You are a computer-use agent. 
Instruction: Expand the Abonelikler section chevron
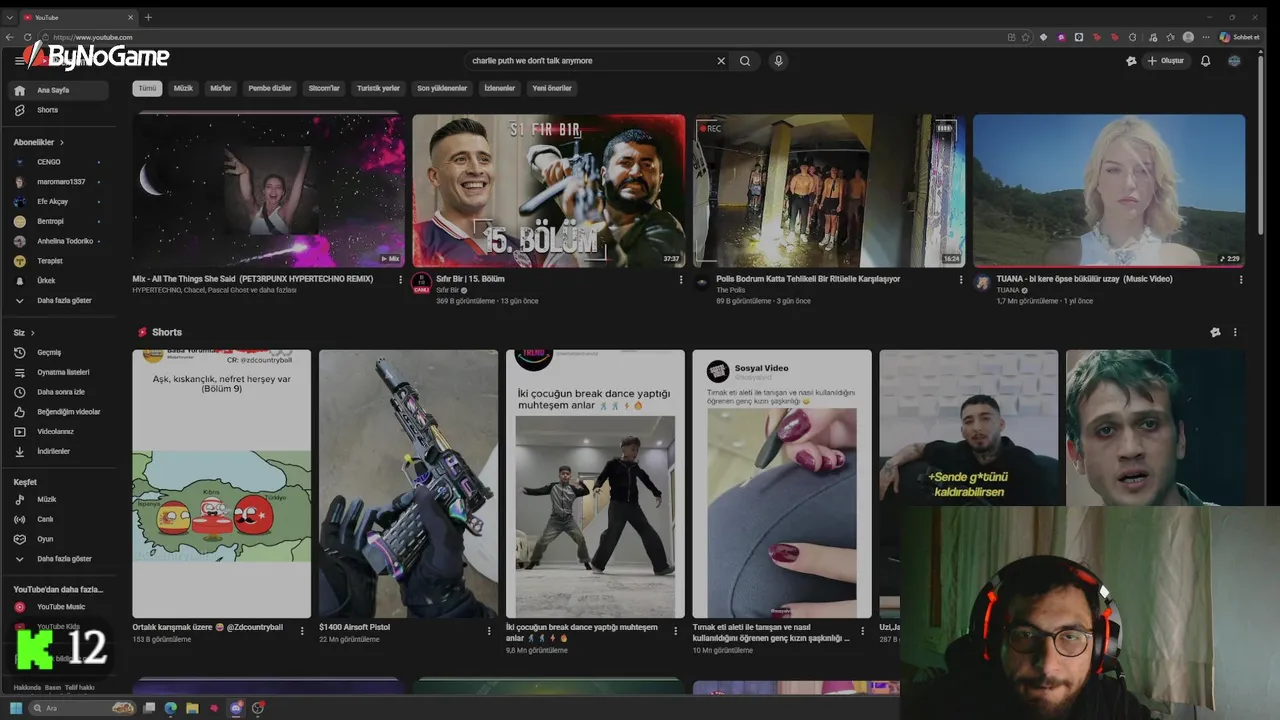(61, 143)
